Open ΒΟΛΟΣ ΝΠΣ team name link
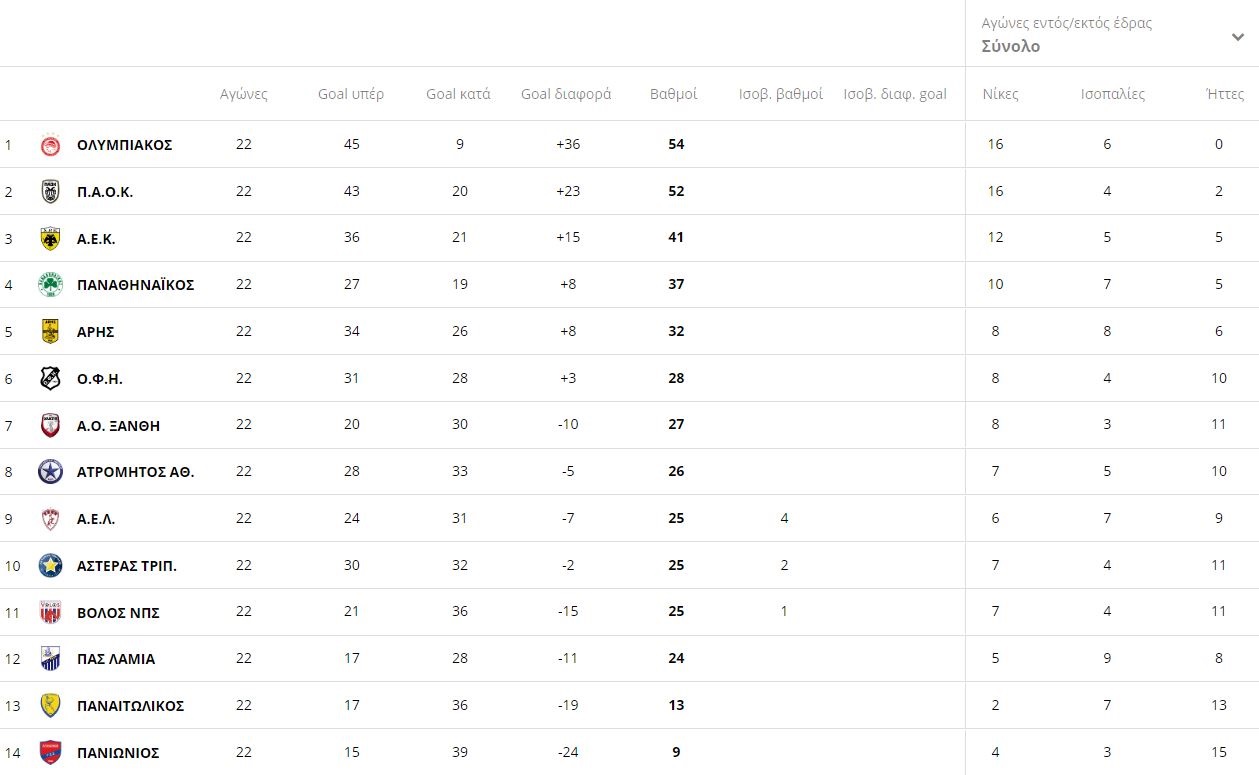The image size is (1259, 775). click(118, 612)
